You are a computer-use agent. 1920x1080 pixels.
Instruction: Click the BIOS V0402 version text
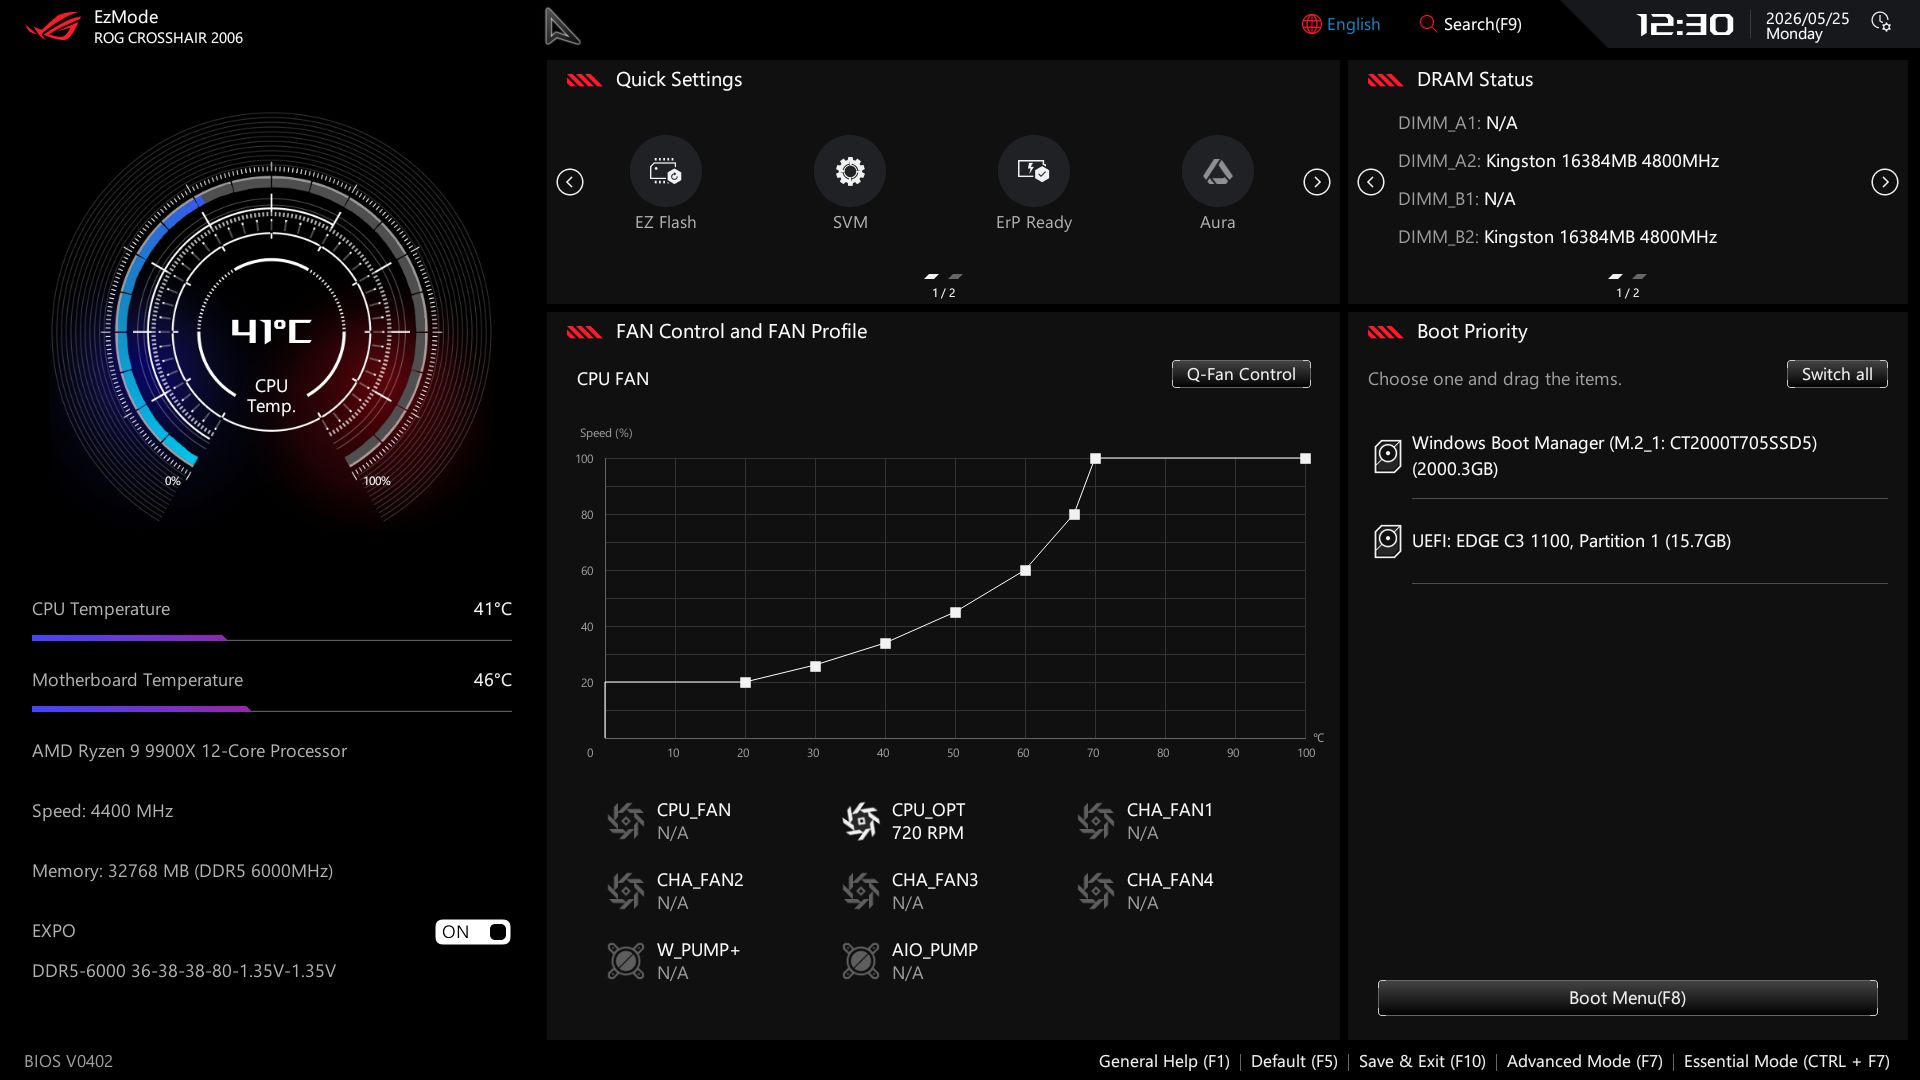[68, 1061]
